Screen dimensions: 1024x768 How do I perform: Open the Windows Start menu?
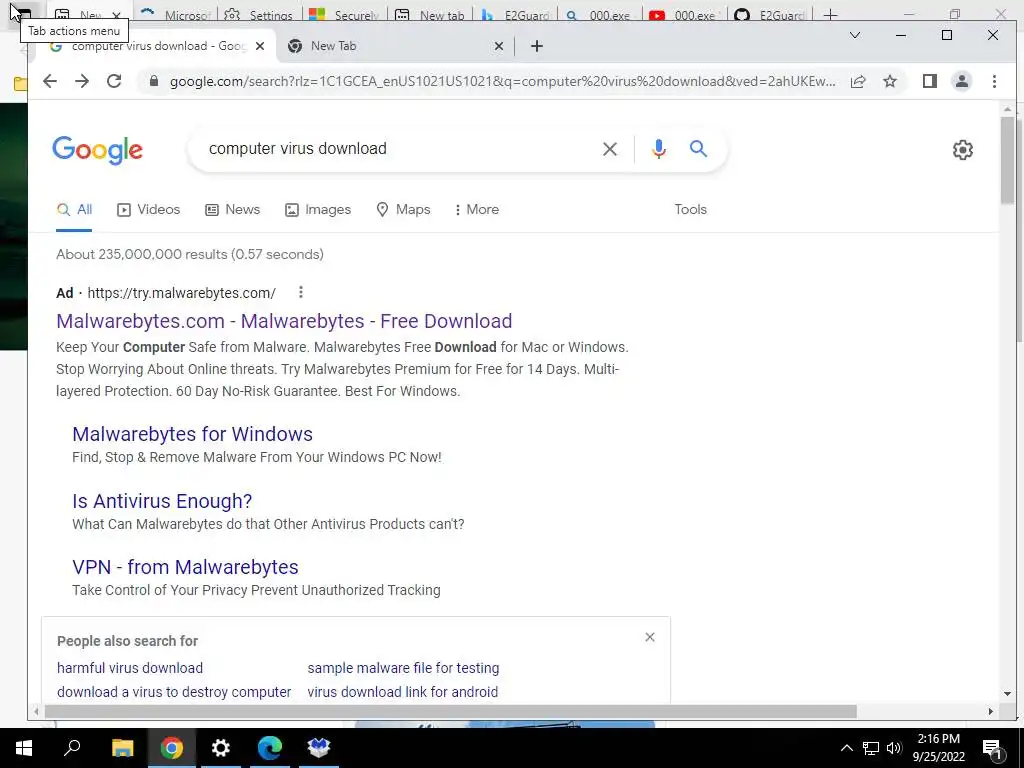click(23, 748)
